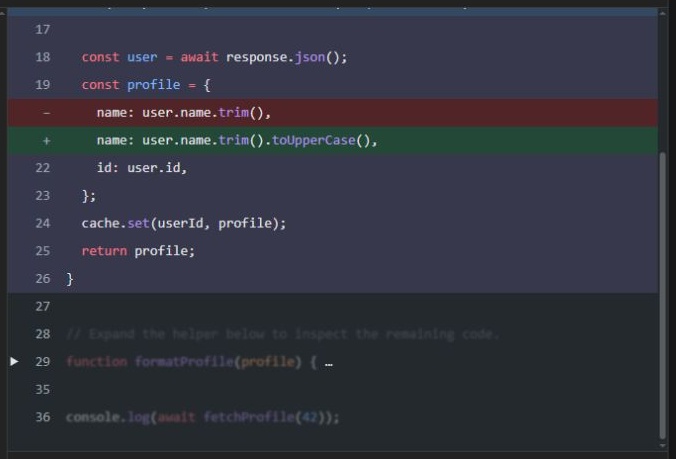Click line number 27 in the gutter
The image size is (676, 459).
[x=43, y=306]
